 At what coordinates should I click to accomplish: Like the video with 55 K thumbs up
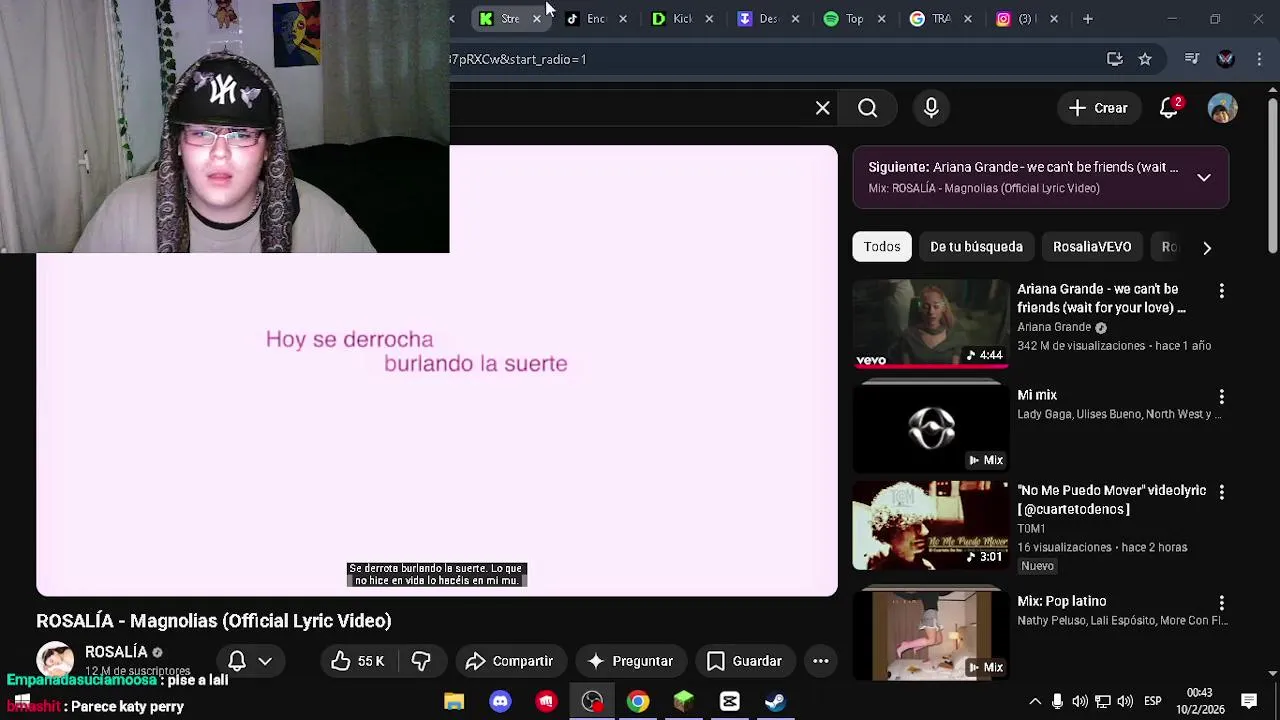click(x=357, y=661)
